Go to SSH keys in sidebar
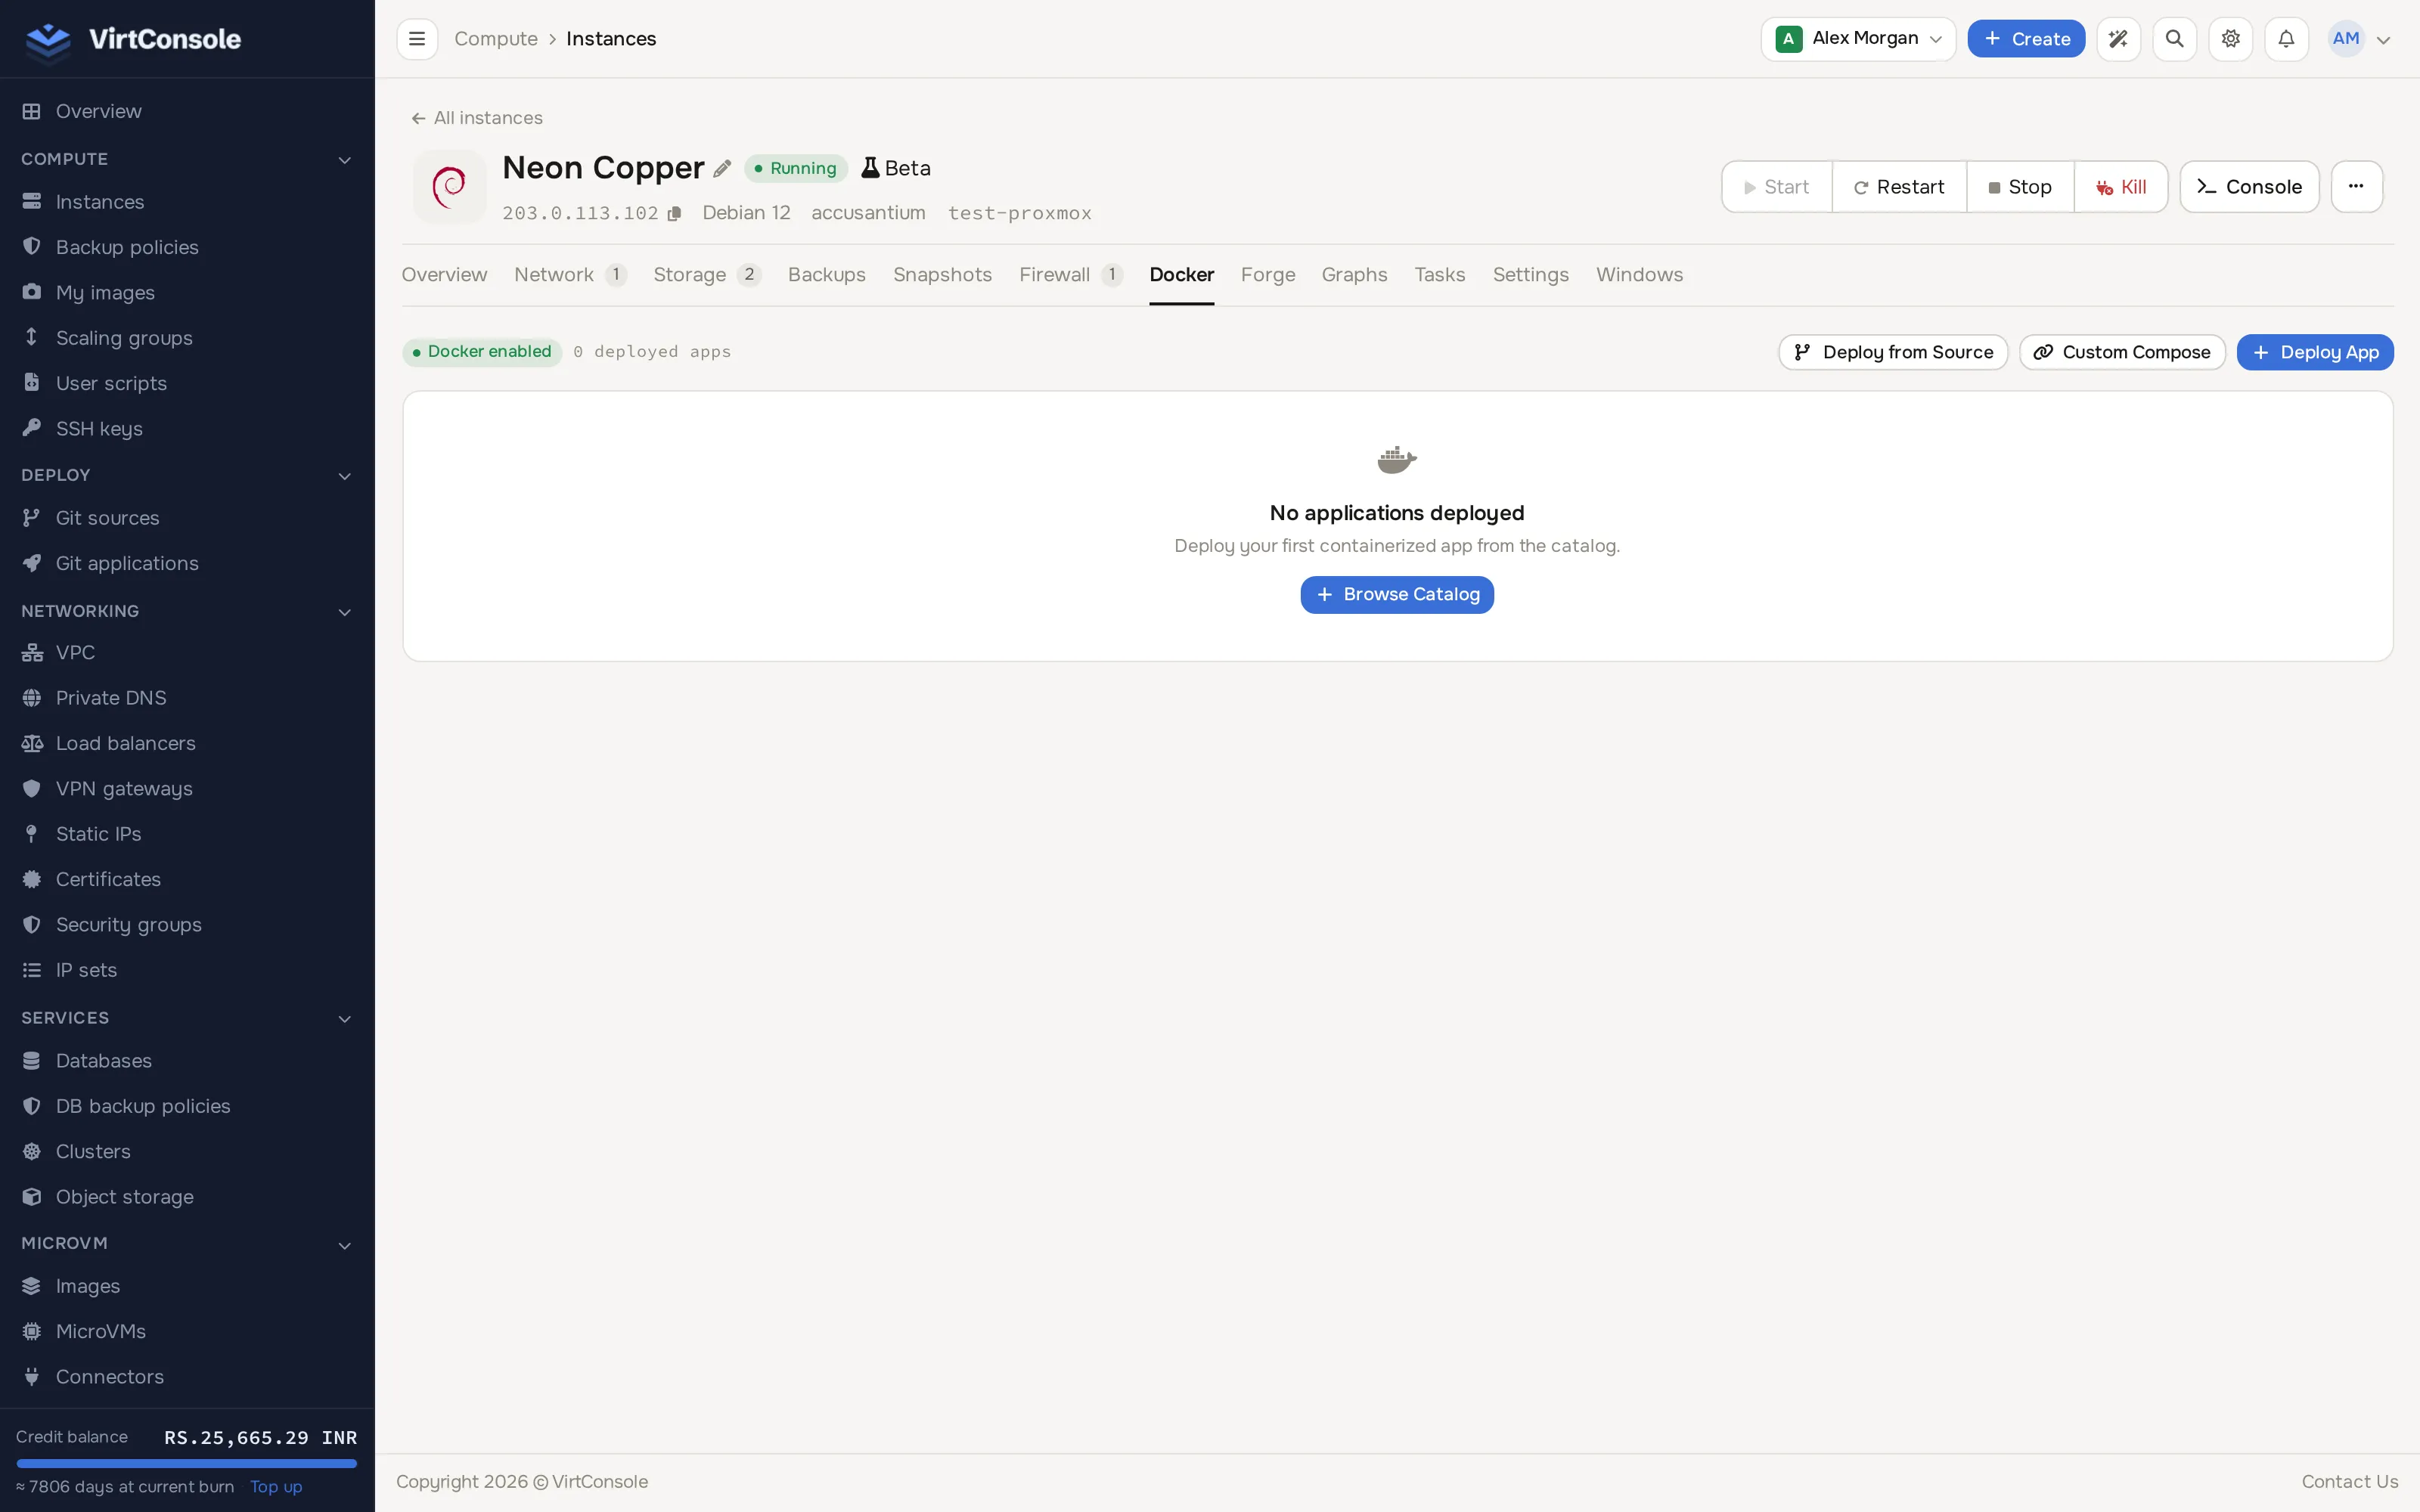 tap(187, 428)
